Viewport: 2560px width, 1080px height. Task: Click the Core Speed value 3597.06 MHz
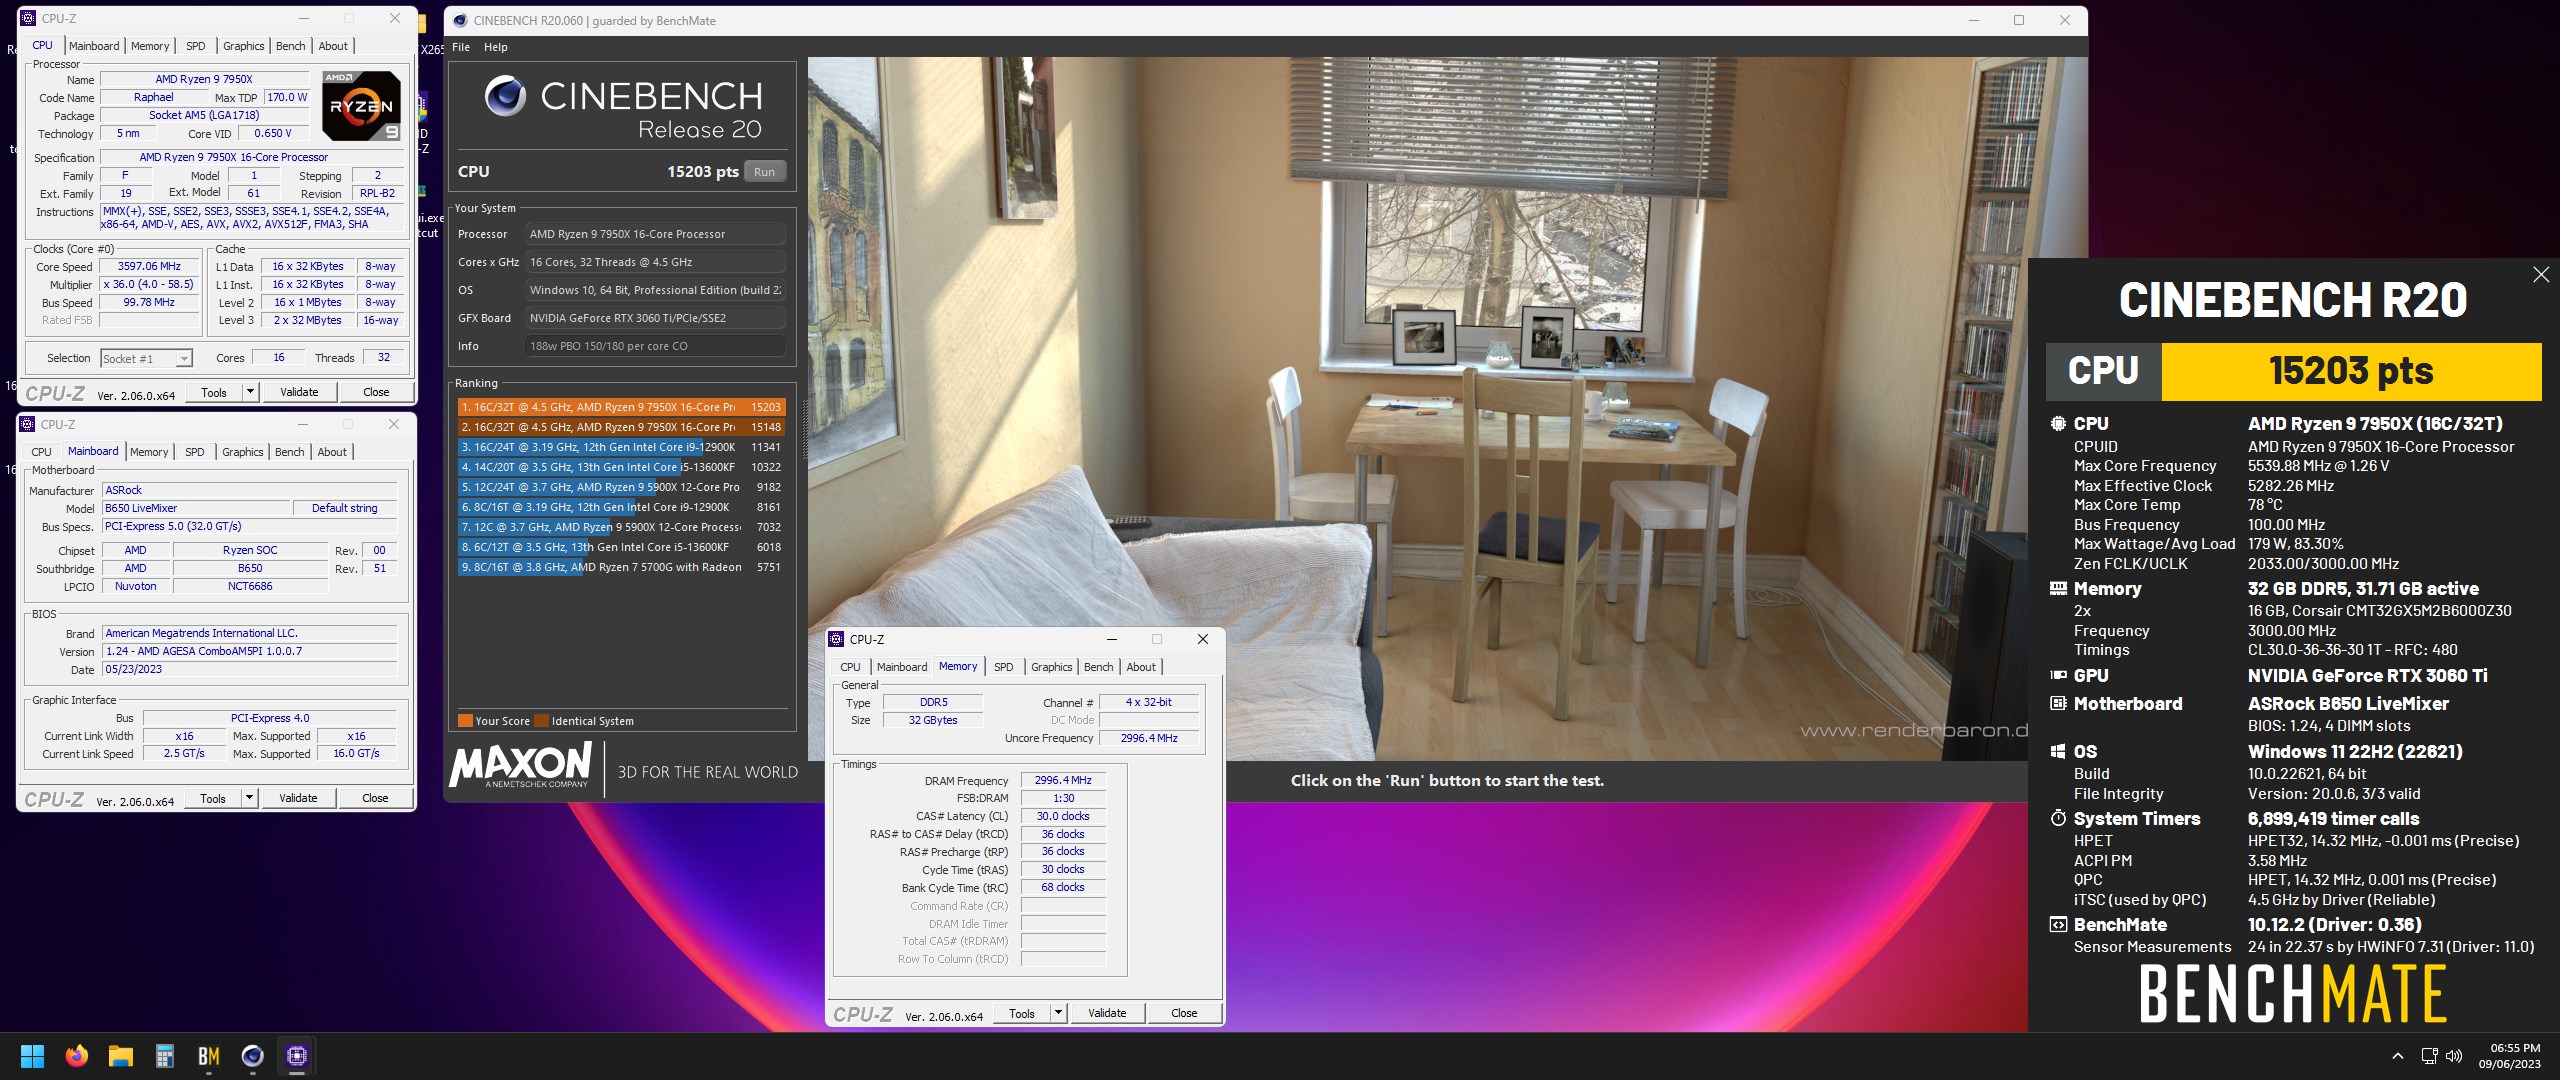click(149, 267)
